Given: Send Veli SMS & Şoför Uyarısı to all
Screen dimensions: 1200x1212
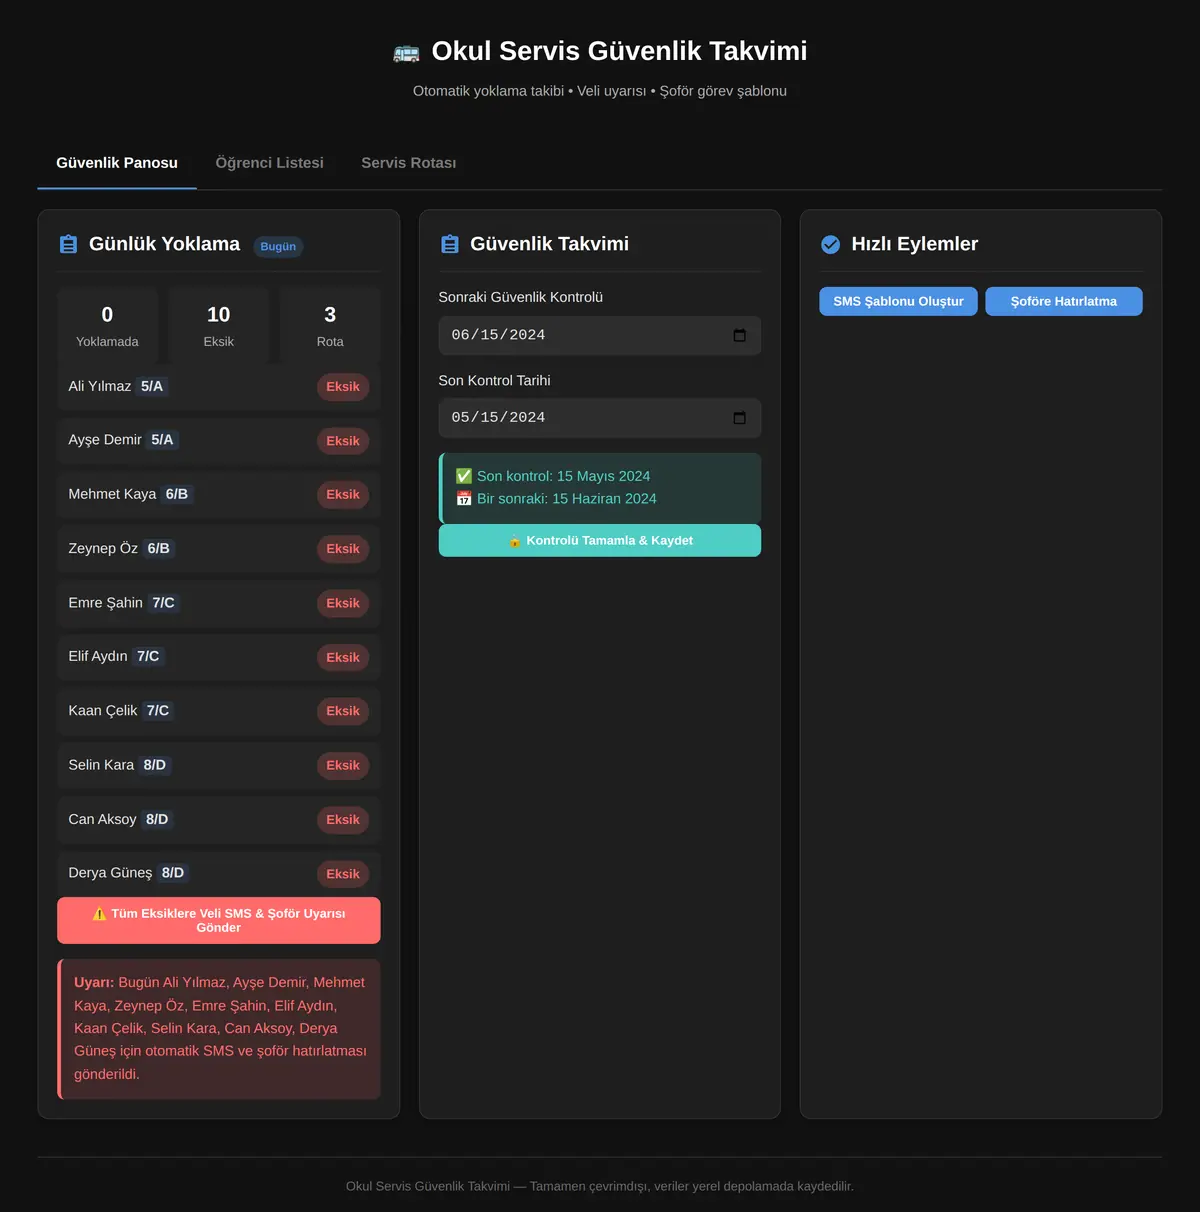Looking at the screenshot, I should coord(219,920).
